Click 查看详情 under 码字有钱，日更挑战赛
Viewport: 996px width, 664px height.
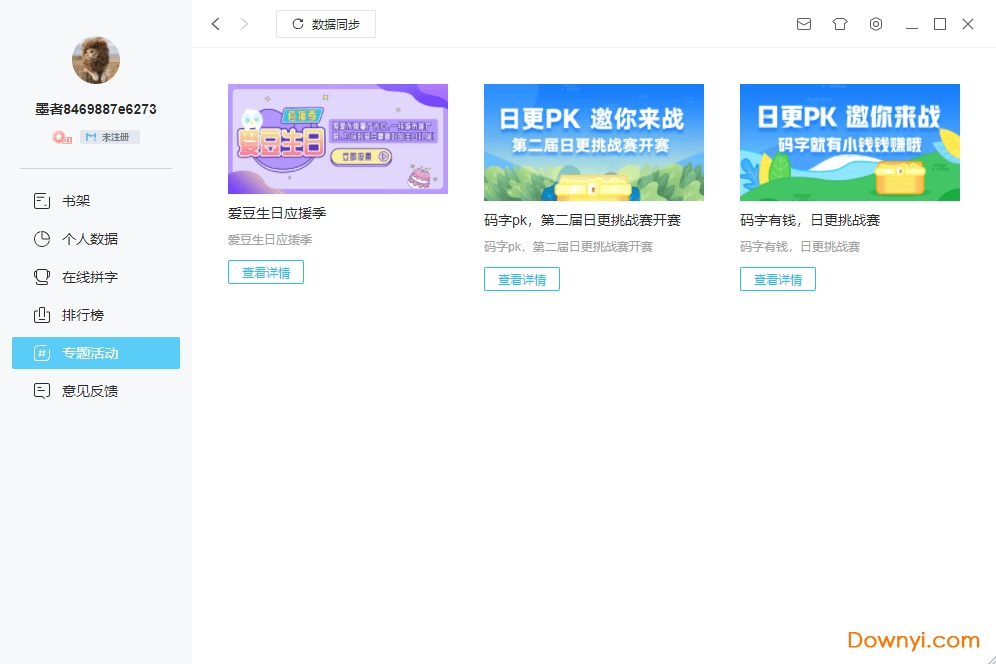click(778, 279)
